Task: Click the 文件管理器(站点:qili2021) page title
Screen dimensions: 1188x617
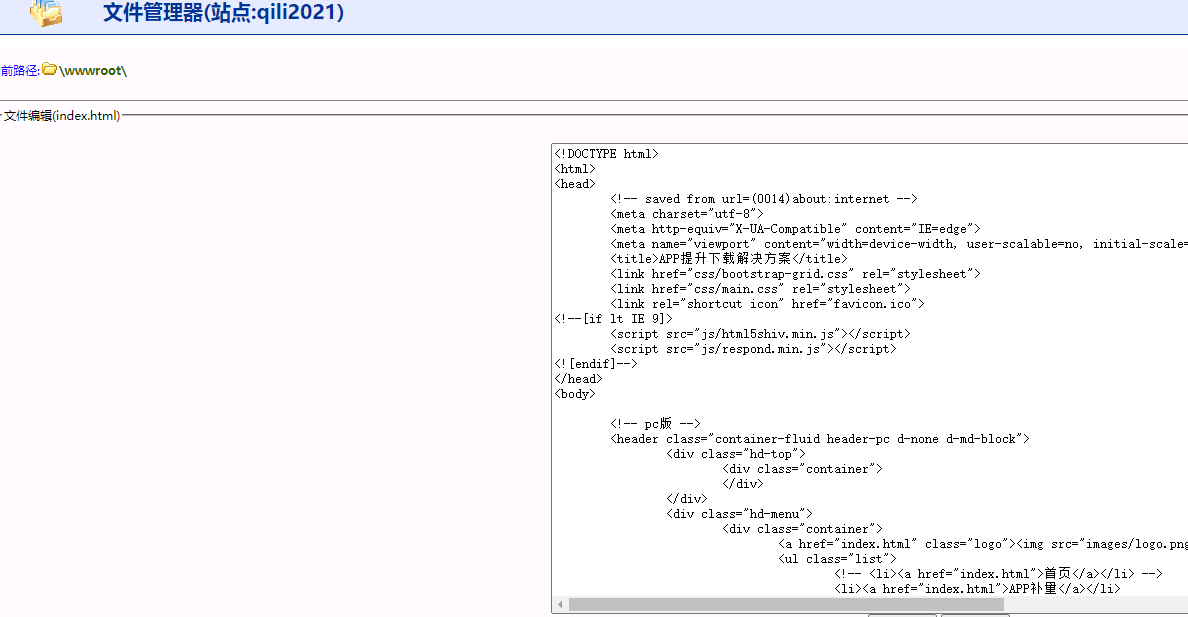Action: 223,13
